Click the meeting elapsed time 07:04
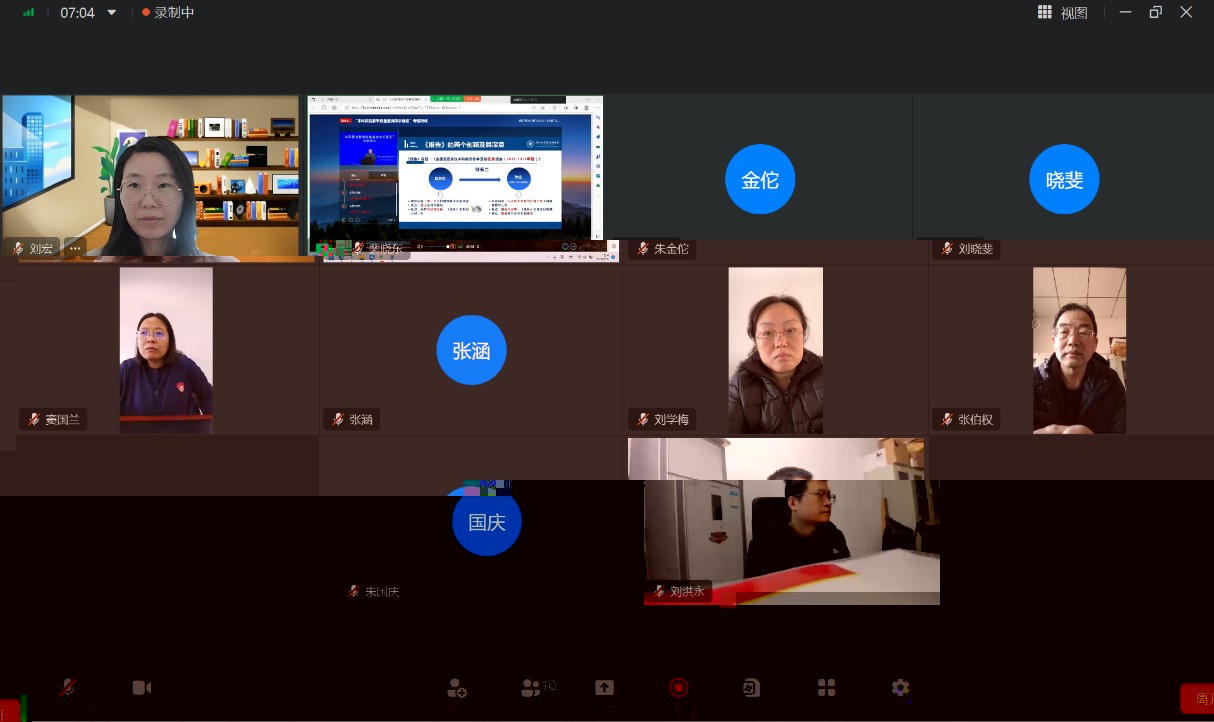The width and height of the screenshot is (1214, 722). [x=77, y=13]
